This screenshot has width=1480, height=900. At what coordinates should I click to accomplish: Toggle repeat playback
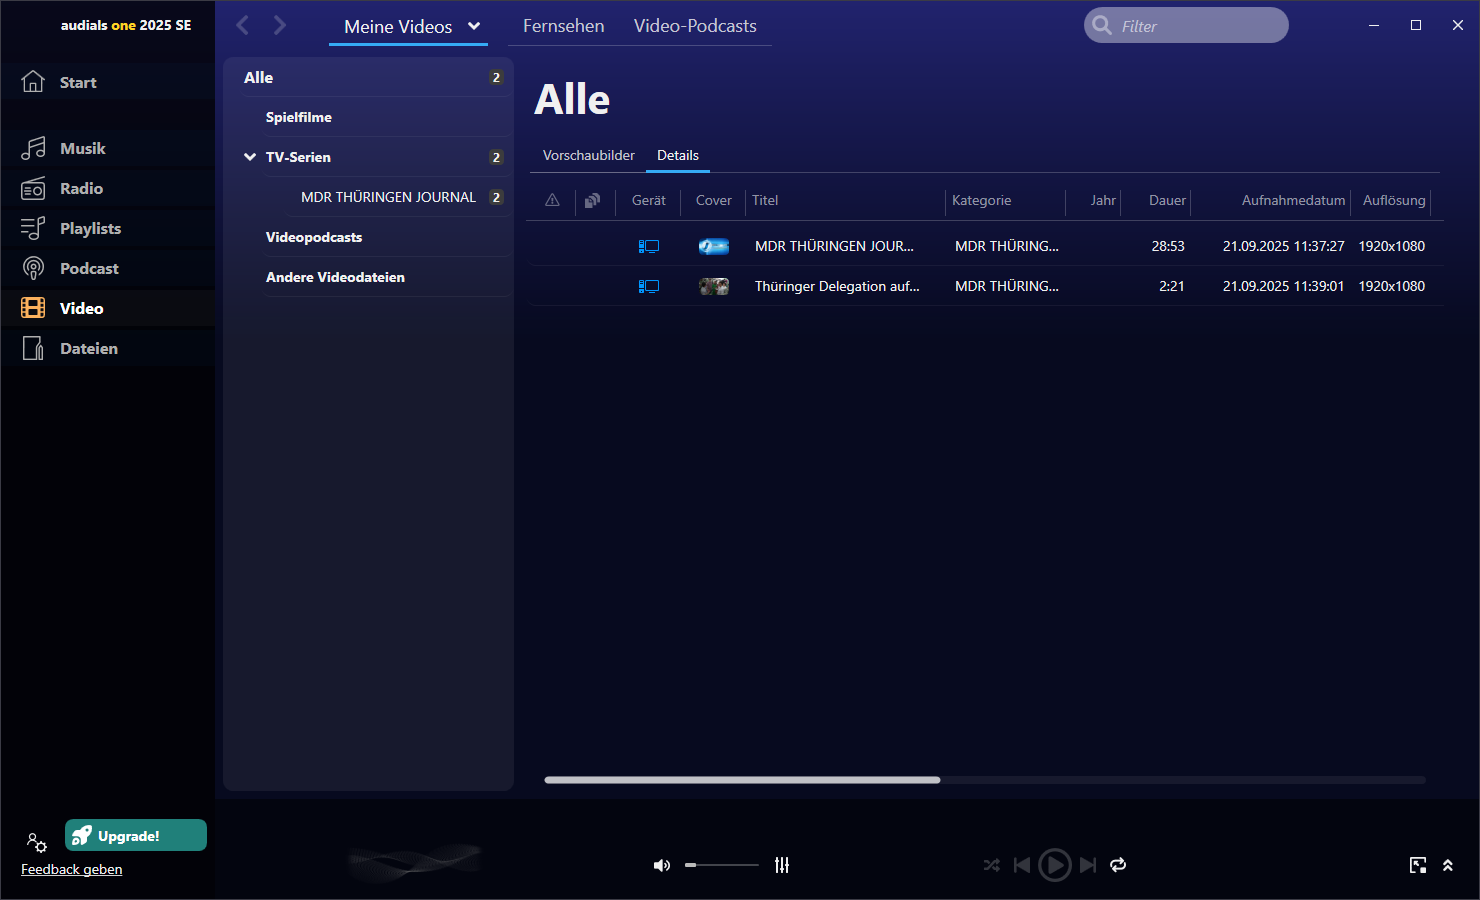pyautogui.click(x=1118, y=865)
